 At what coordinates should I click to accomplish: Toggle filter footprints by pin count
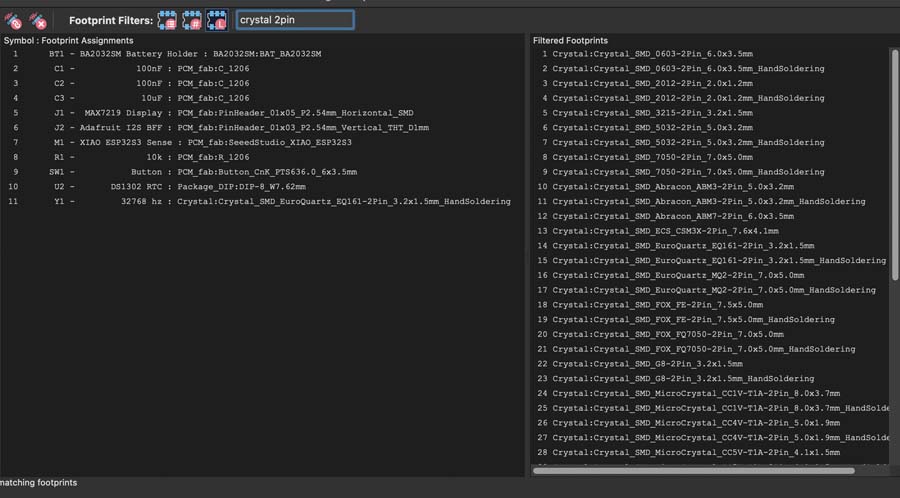pos(193,20)
